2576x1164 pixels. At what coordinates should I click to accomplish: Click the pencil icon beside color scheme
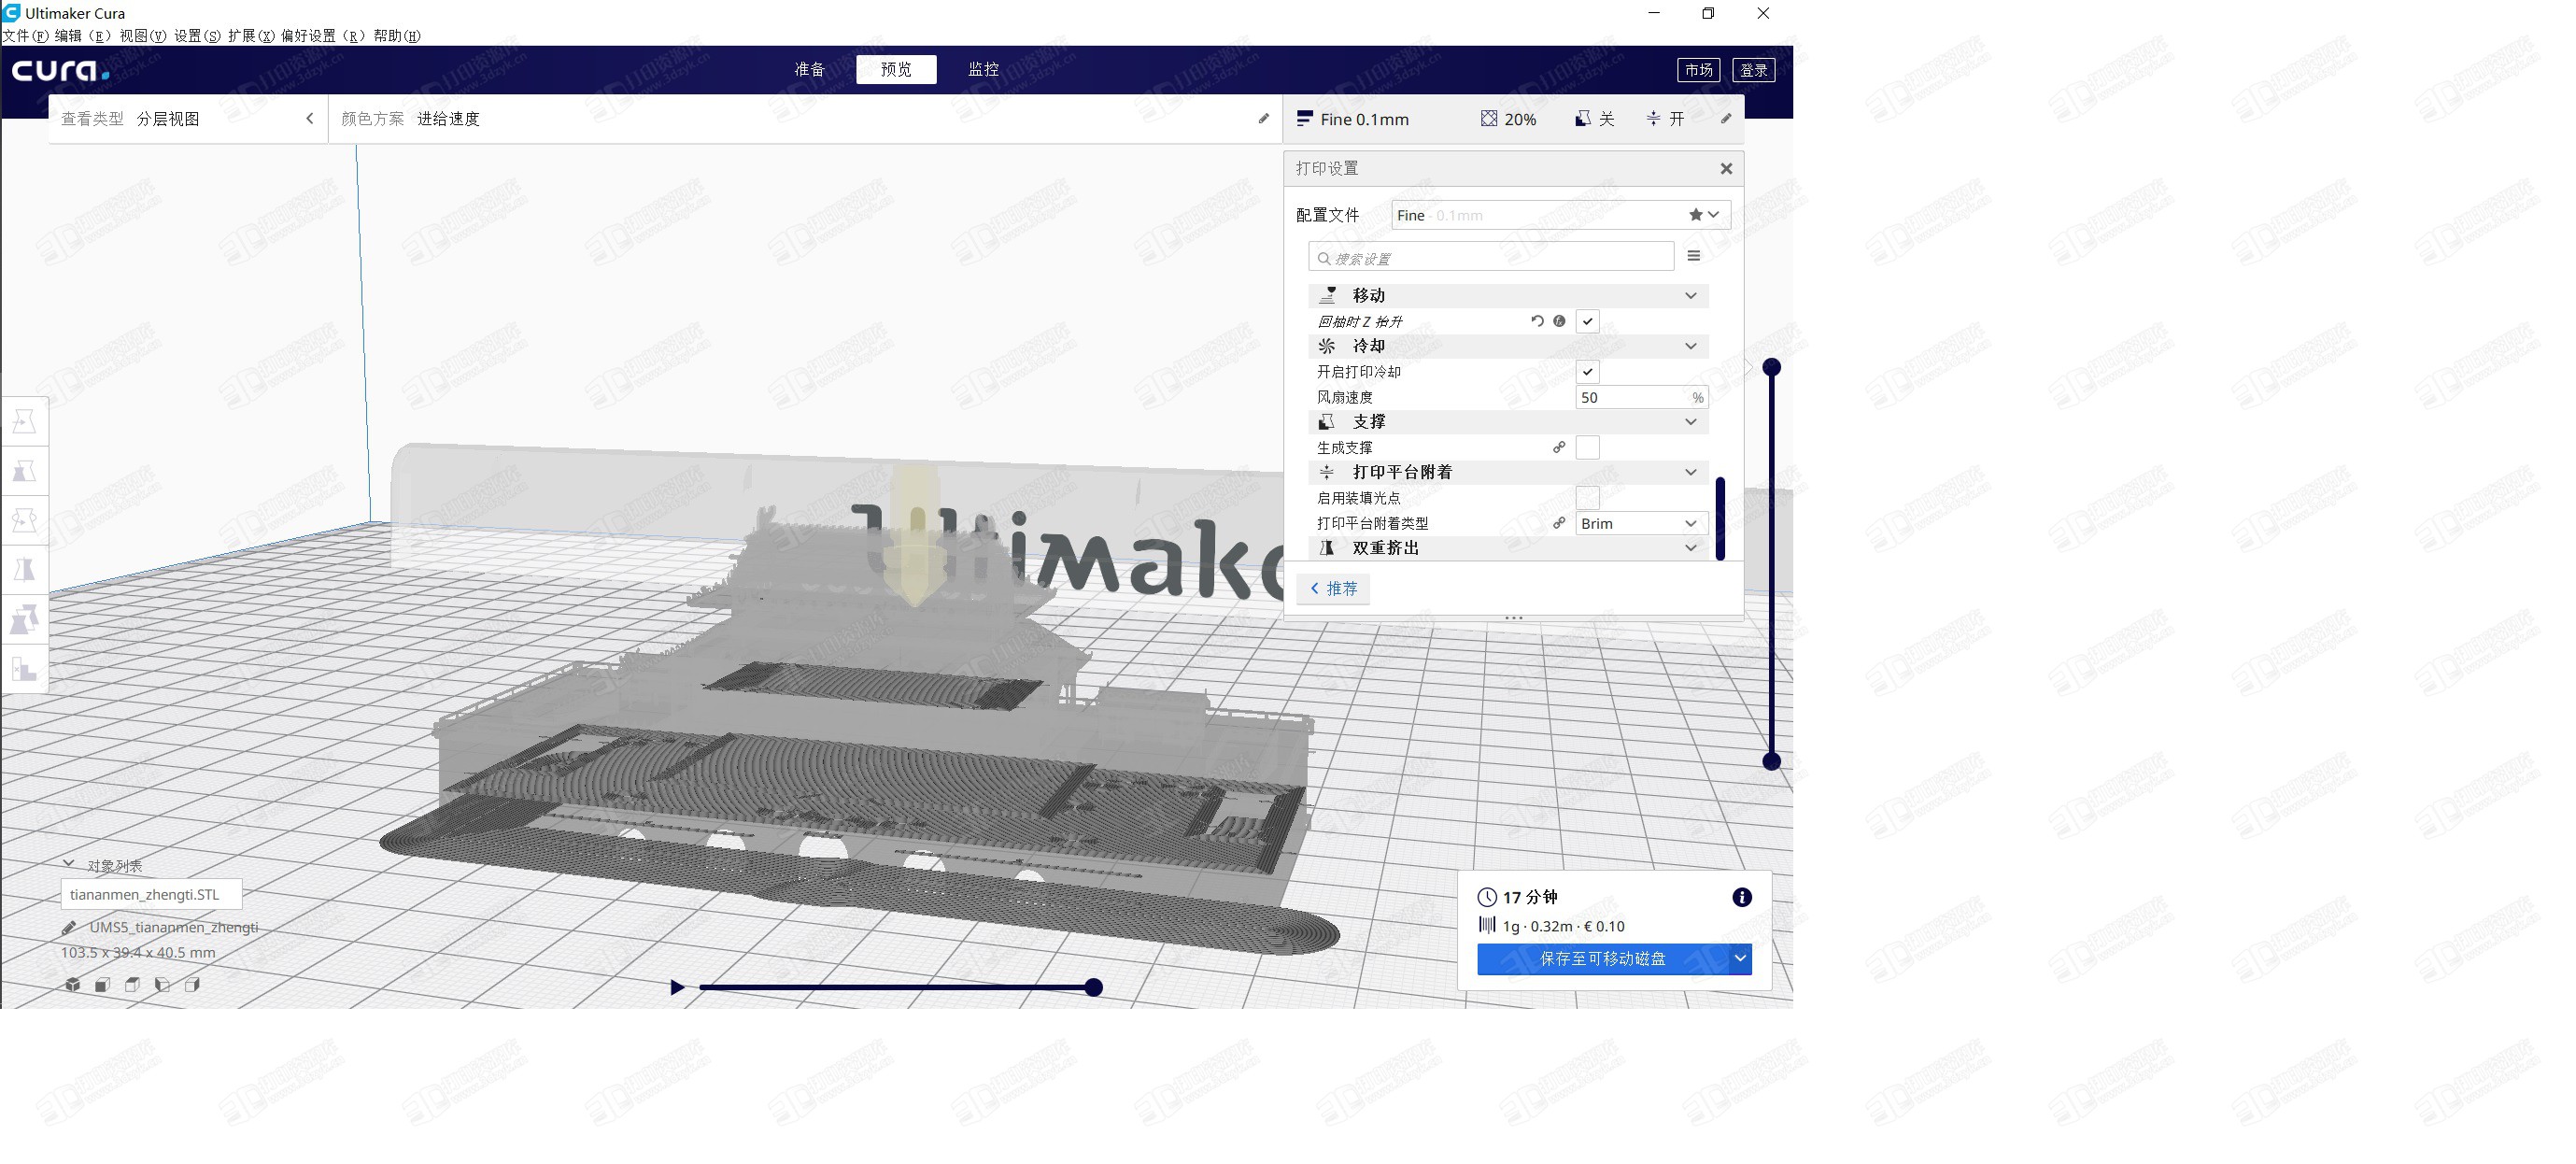click(1264, 118)
